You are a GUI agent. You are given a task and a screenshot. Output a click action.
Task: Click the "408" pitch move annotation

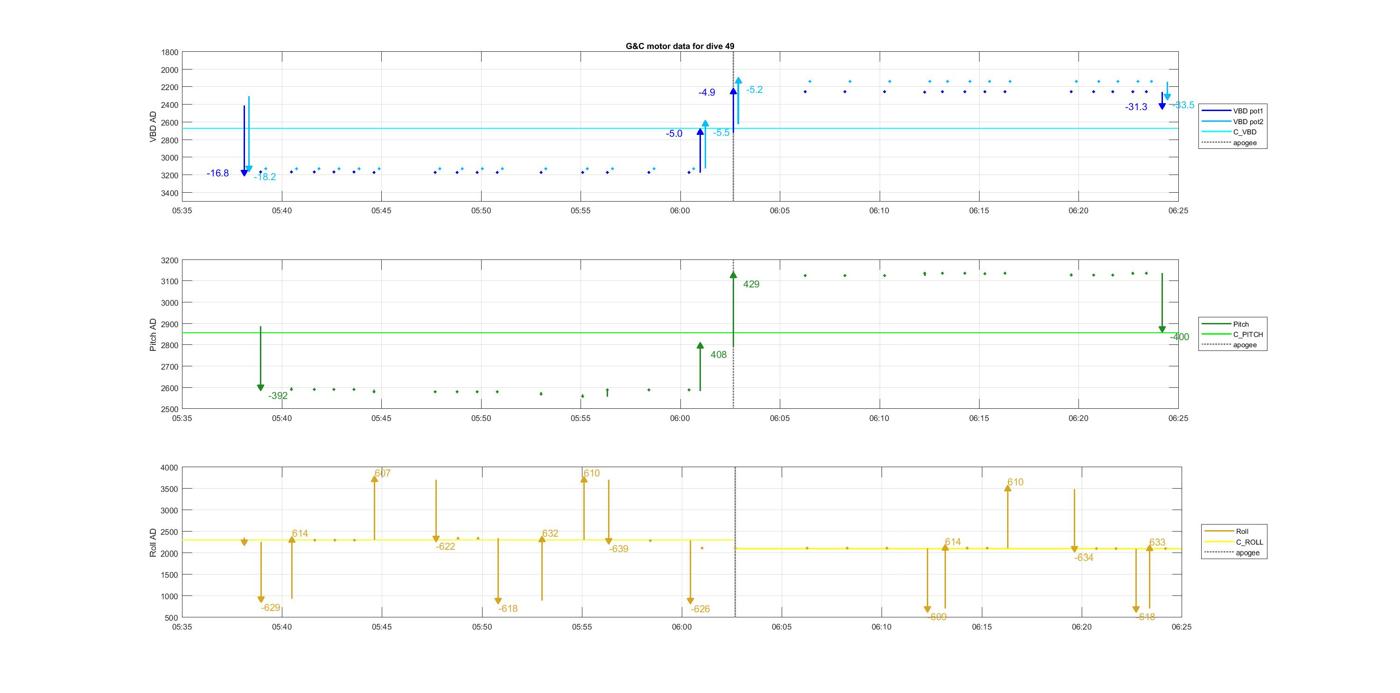pyautogui.click(x=719, y=355)
